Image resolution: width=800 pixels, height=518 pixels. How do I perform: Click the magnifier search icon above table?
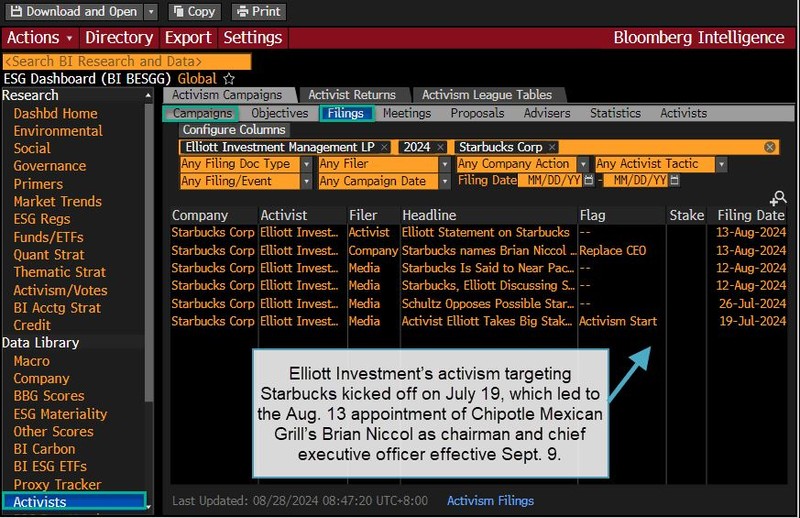click(x=778, y=198)
